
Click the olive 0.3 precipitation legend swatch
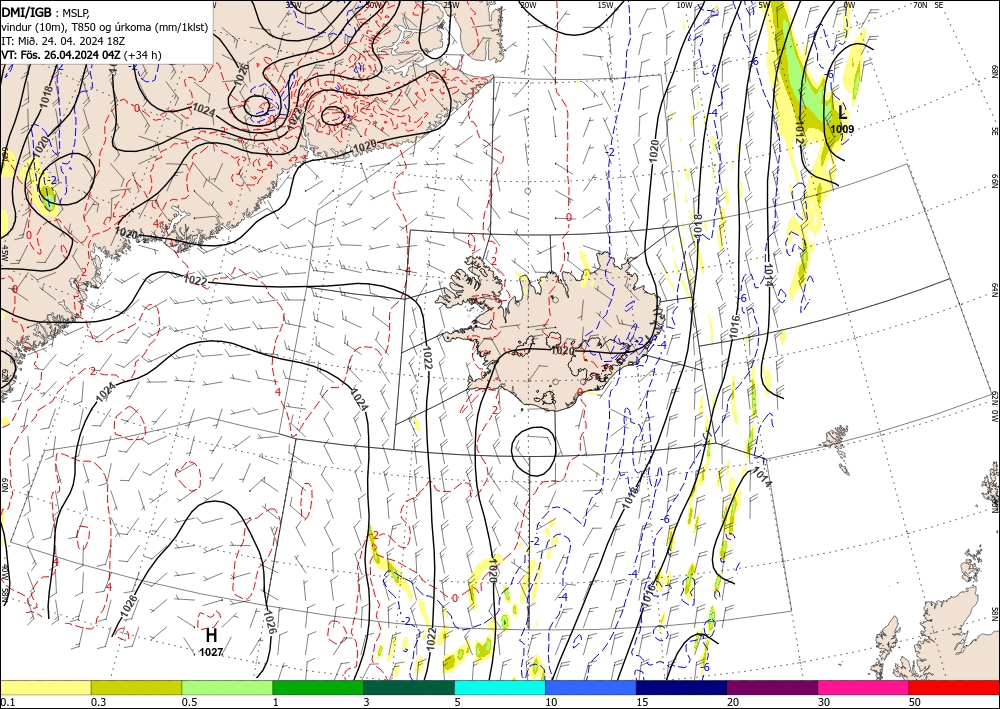(136, 687)
